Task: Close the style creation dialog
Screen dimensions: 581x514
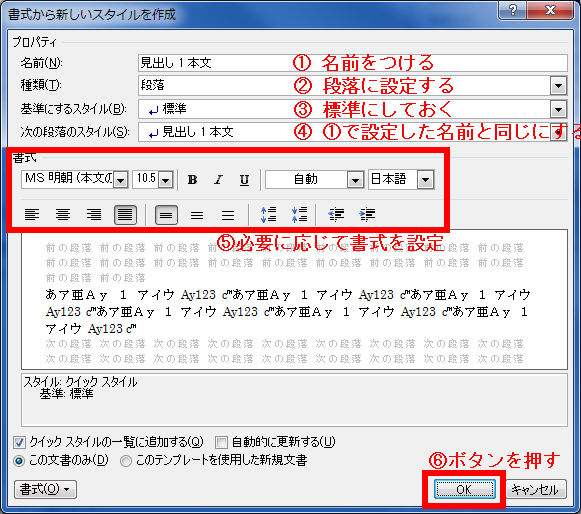Action: point(551,10)
